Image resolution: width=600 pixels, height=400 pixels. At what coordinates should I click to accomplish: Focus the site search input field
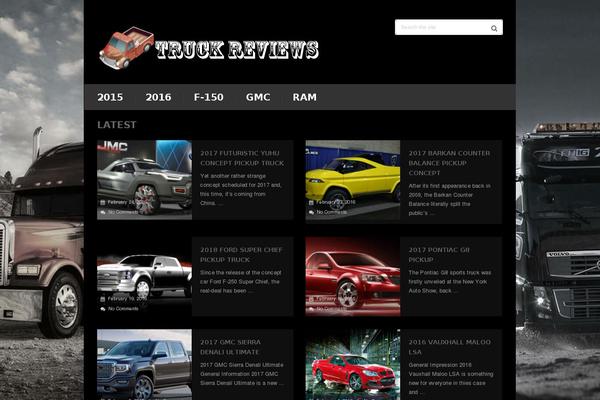click(448, 27)
